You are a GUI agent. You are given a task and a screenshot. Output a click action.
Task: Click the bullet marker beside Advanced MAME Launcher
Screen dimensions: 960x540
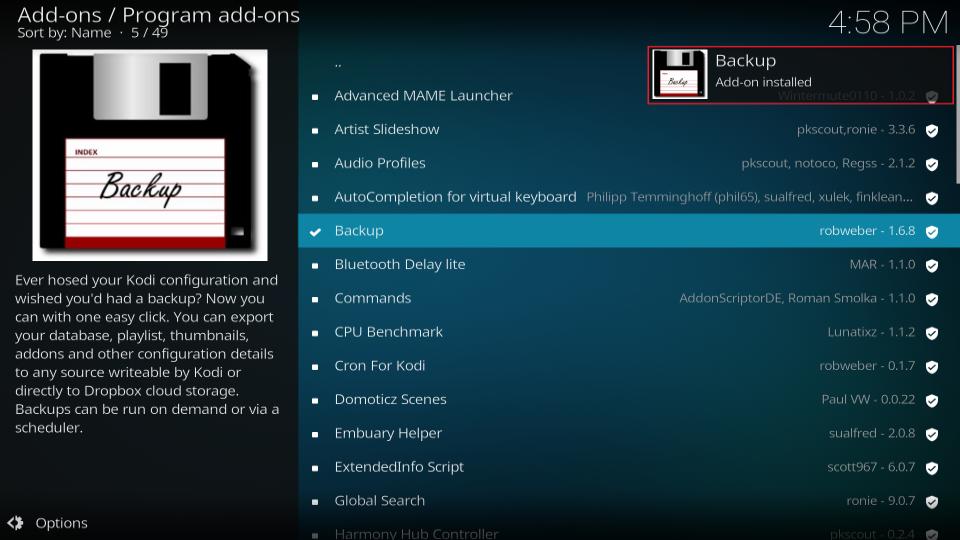pyautogui.click(x=315, y=97)
